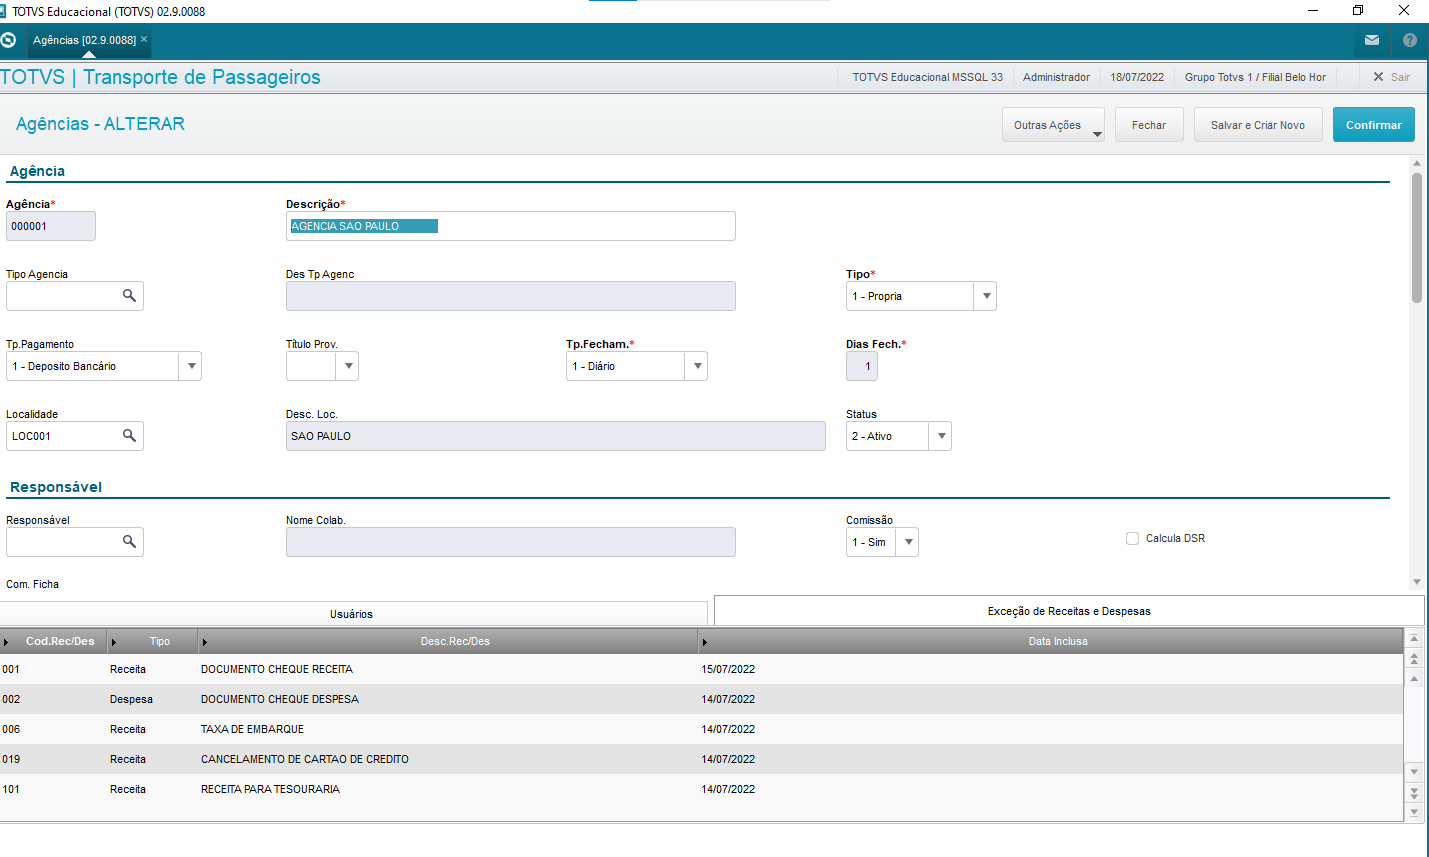The image size is (1429, 857).
Task: Select row TAXA DE EMBARQUE
Action: coord(701,729)
